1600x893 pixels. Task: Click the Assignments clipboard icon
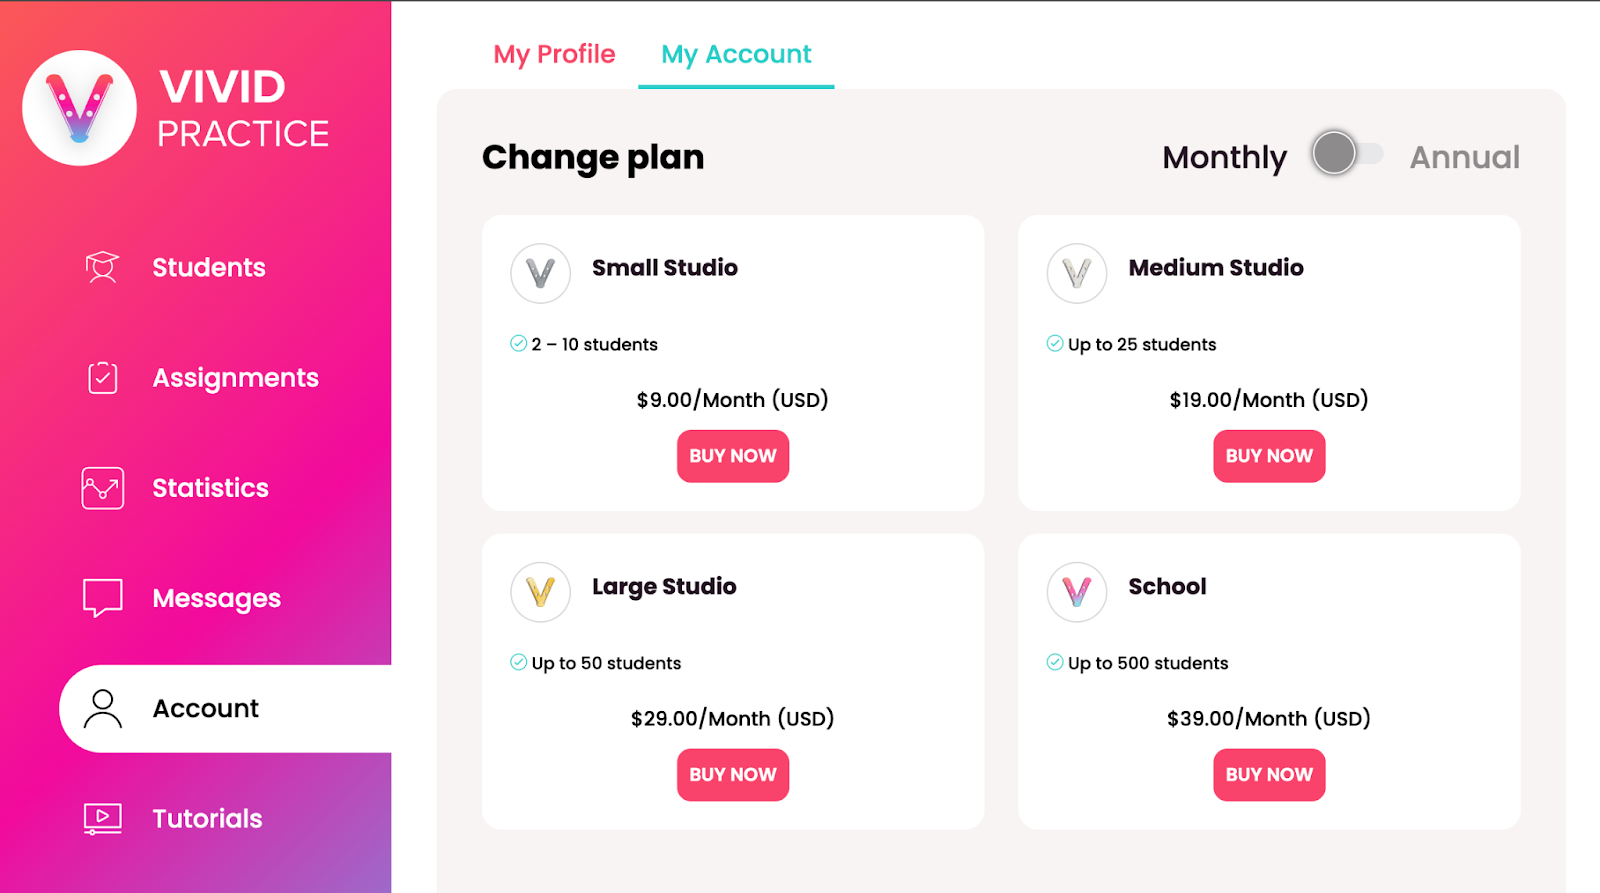point(102,377)
